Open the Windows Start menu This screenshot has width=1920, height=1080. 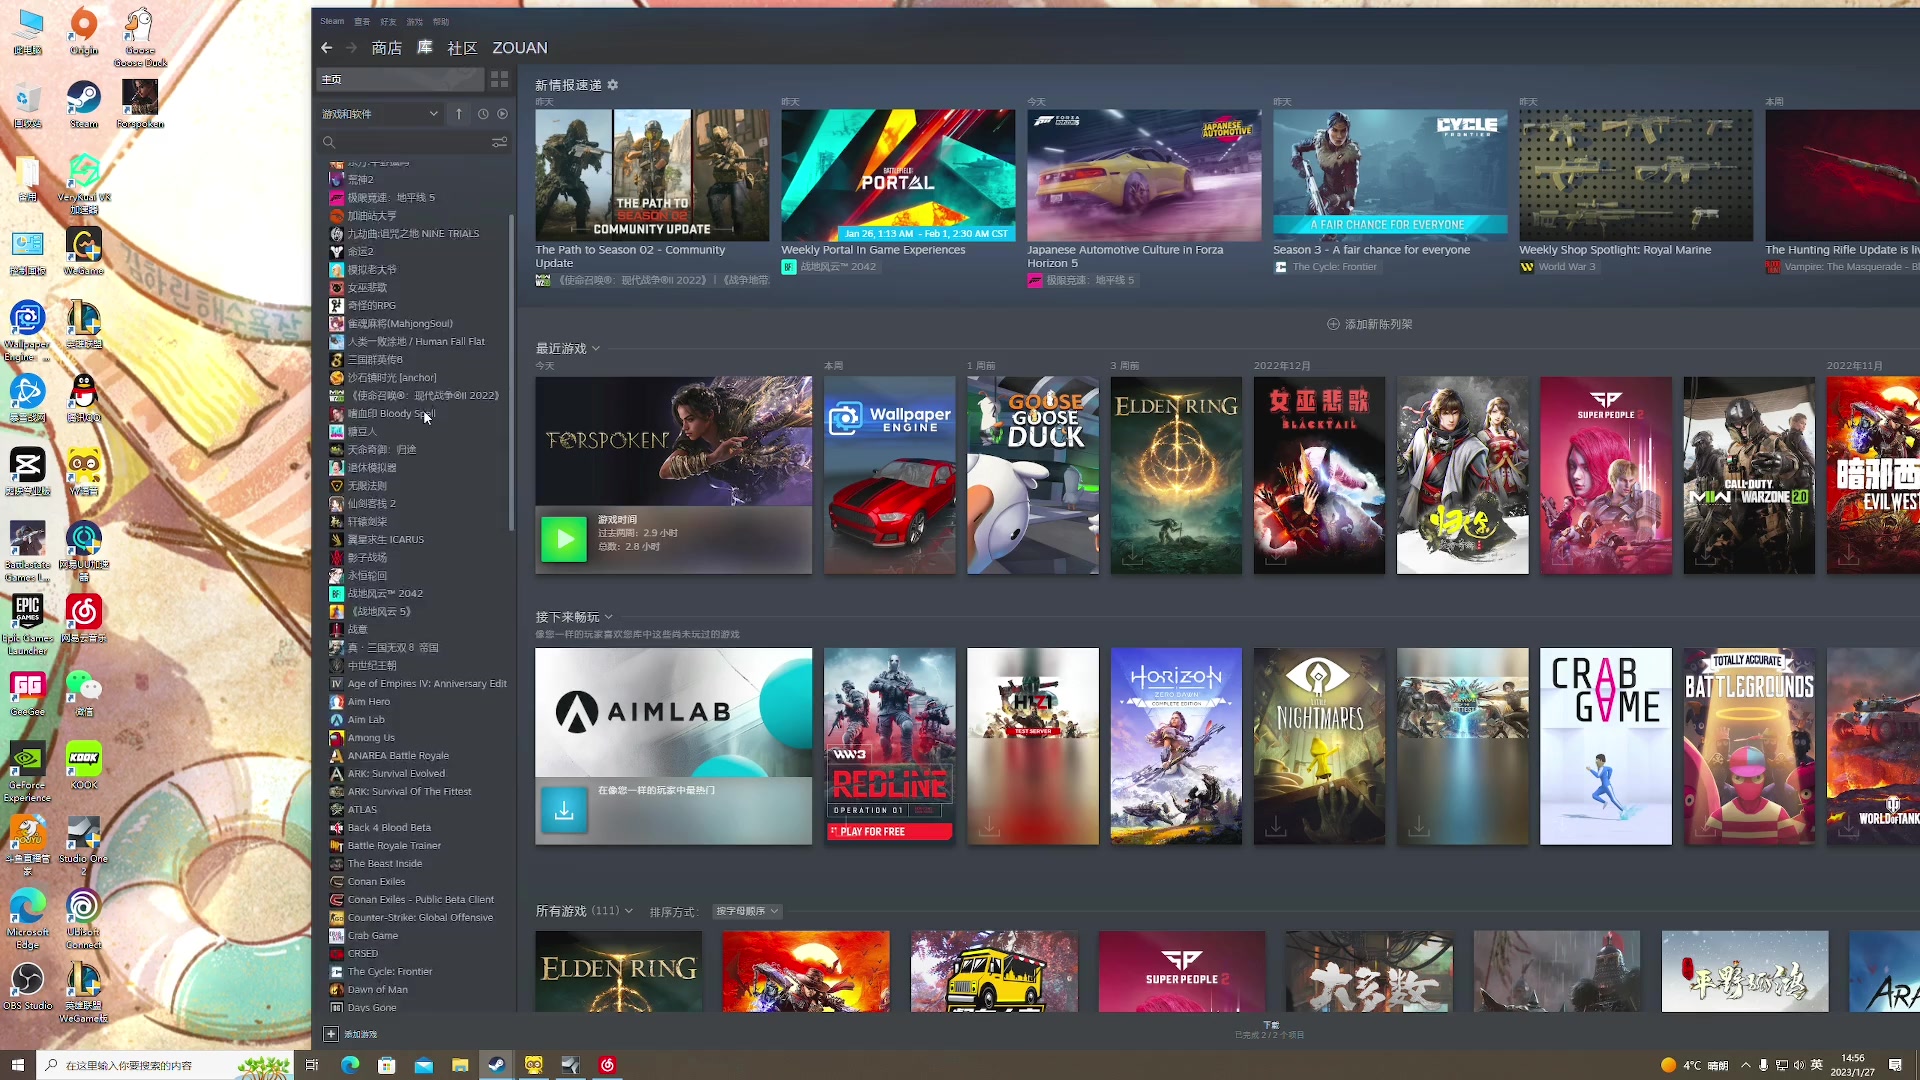tap(17, 1065)
